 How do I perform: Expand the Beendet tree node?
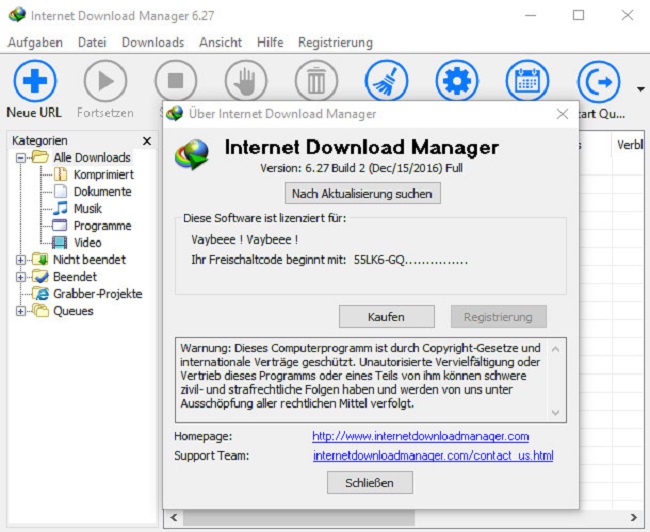pos(20,277)
